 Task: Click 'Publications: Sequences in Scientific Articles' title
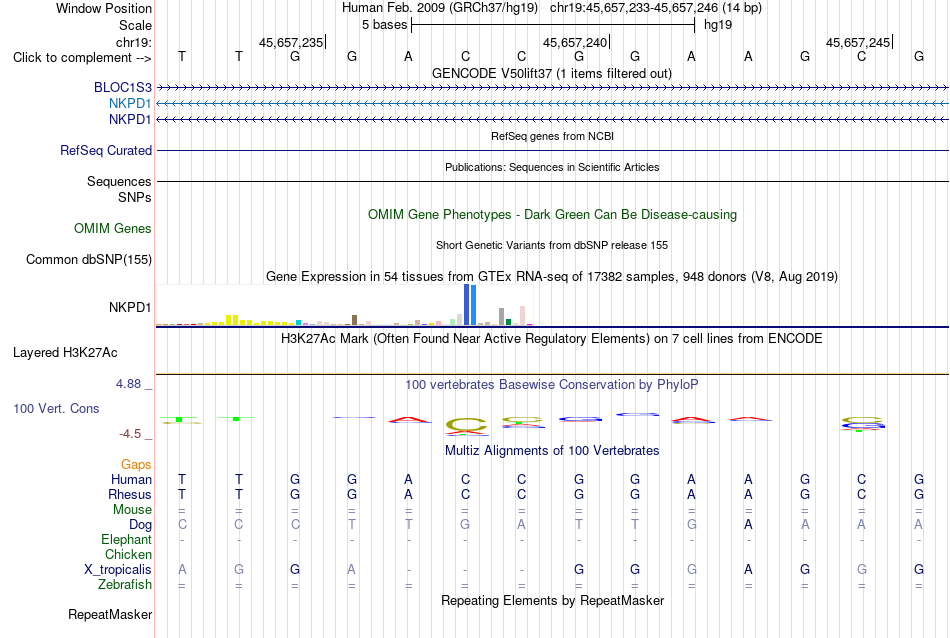click(x=552, y=167)
